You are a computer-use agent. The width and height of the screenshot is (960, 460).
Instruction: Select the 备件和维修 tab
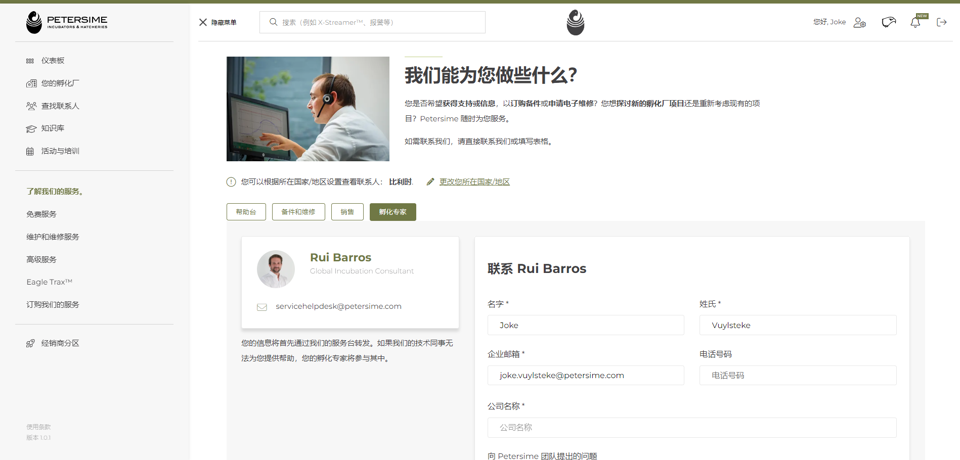(x=298, y=212)
